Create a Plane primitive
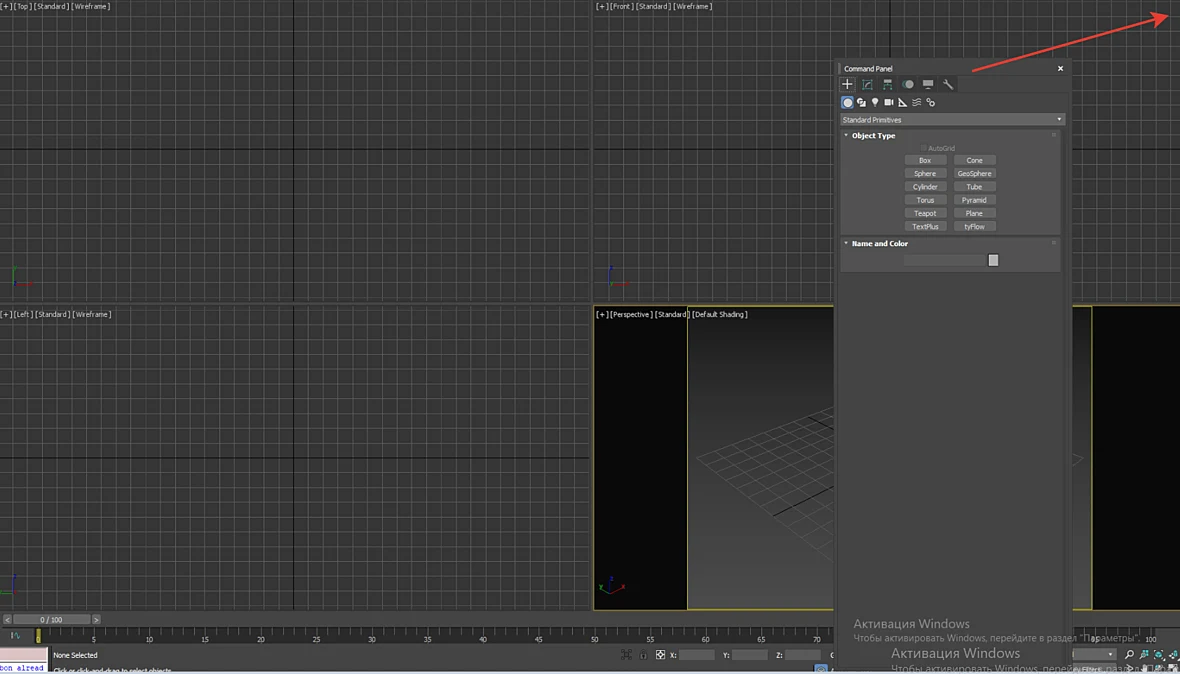Screen dimensions: 1180x674 tap(975, 213)
